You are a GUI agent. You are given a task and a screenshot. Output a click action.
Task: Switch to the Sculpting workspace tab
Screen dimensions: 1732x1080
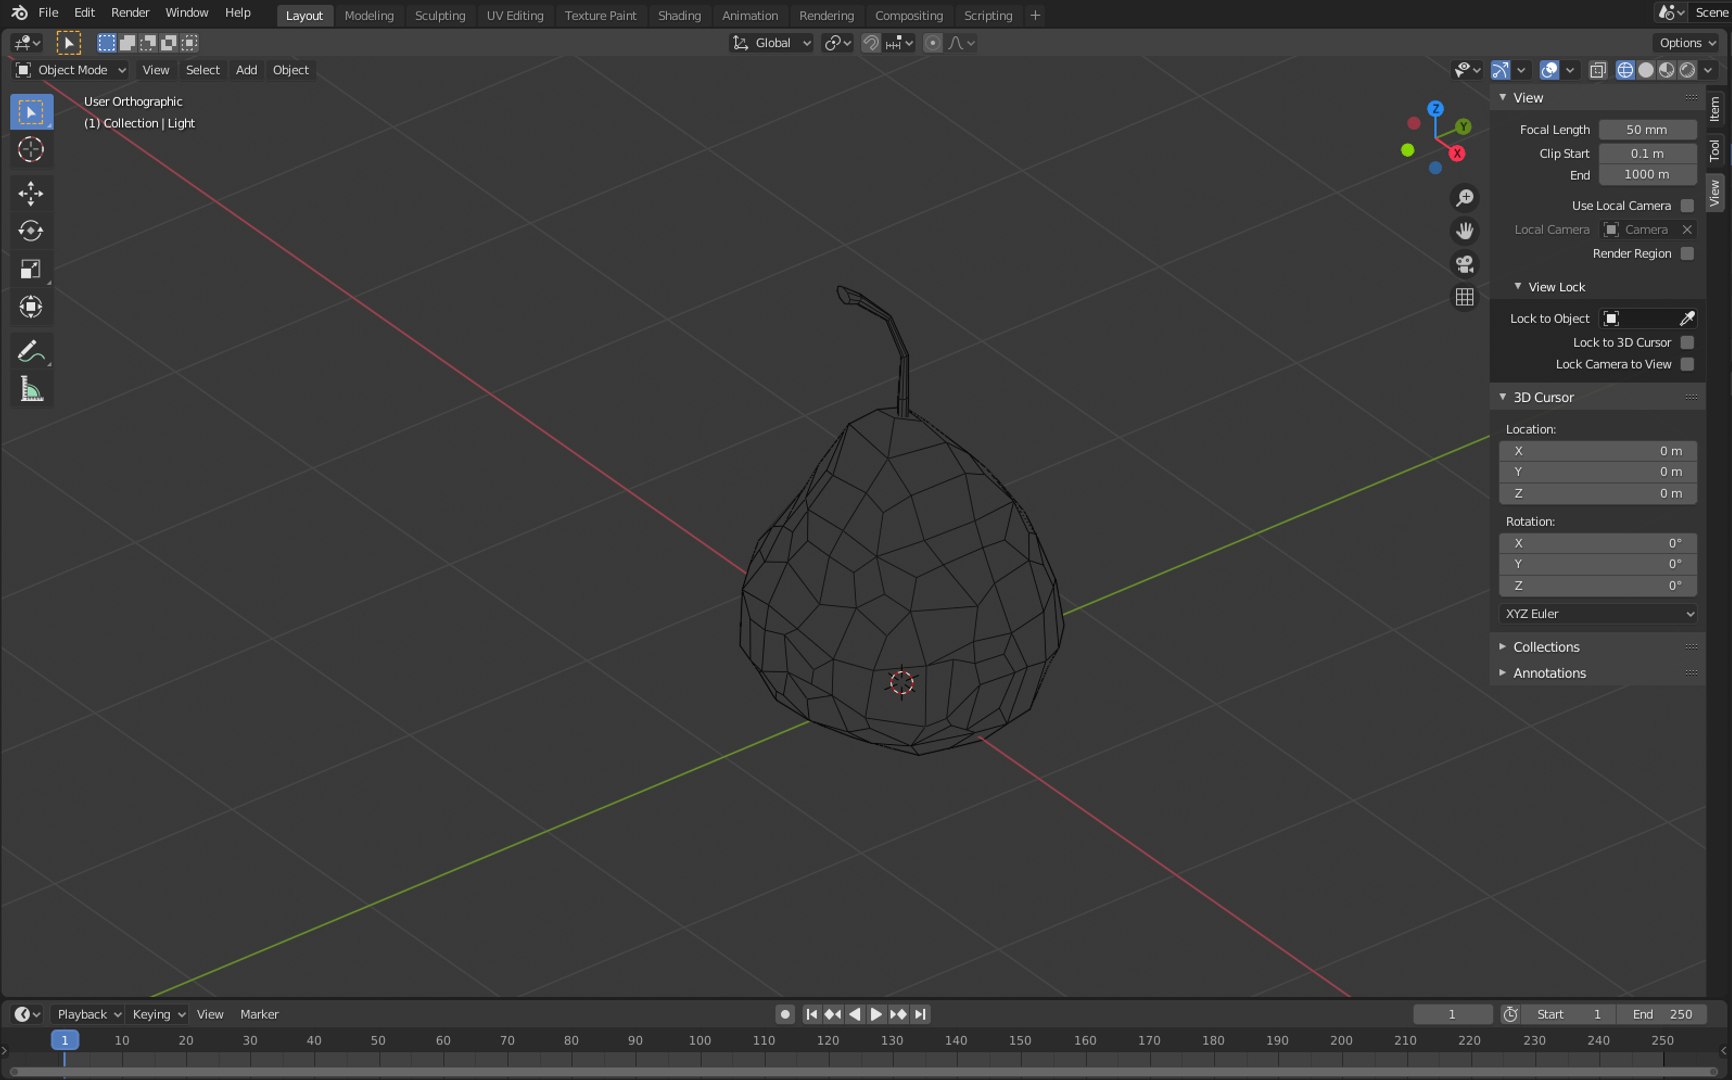pyautogui.click(x=440, y=16)
